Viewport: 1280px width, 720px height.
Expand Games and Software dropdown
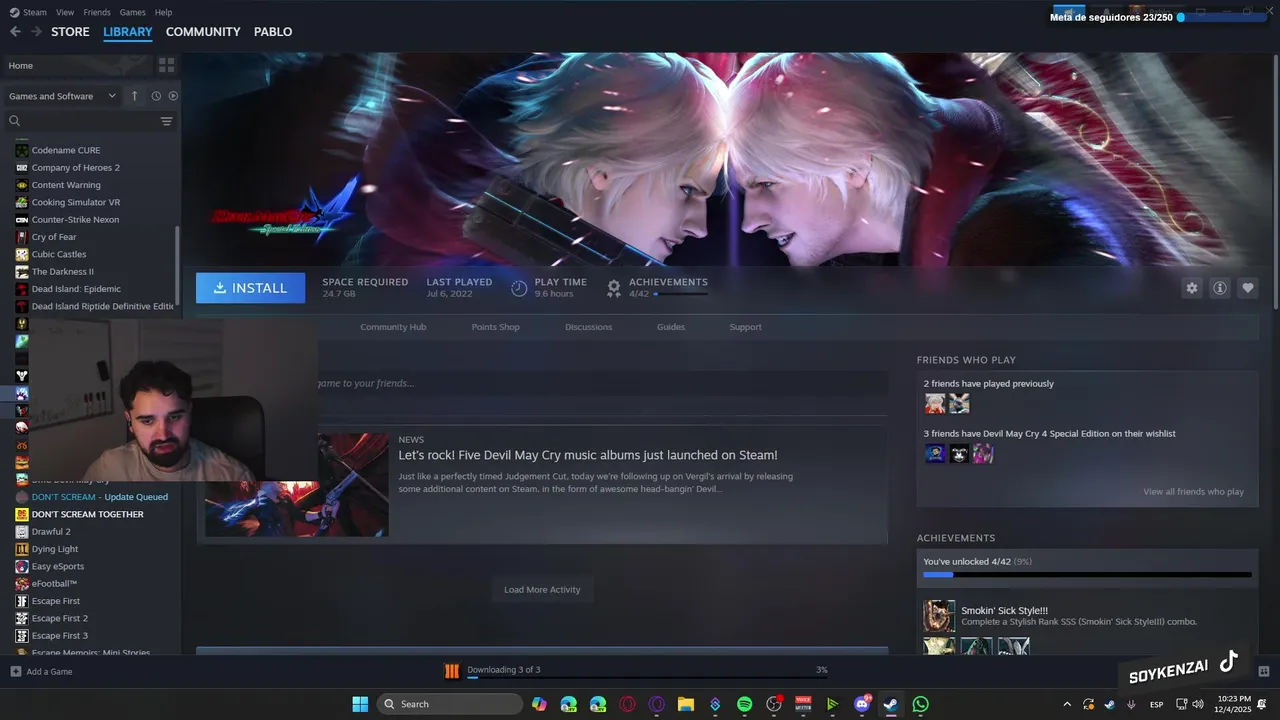click(63, 96)
